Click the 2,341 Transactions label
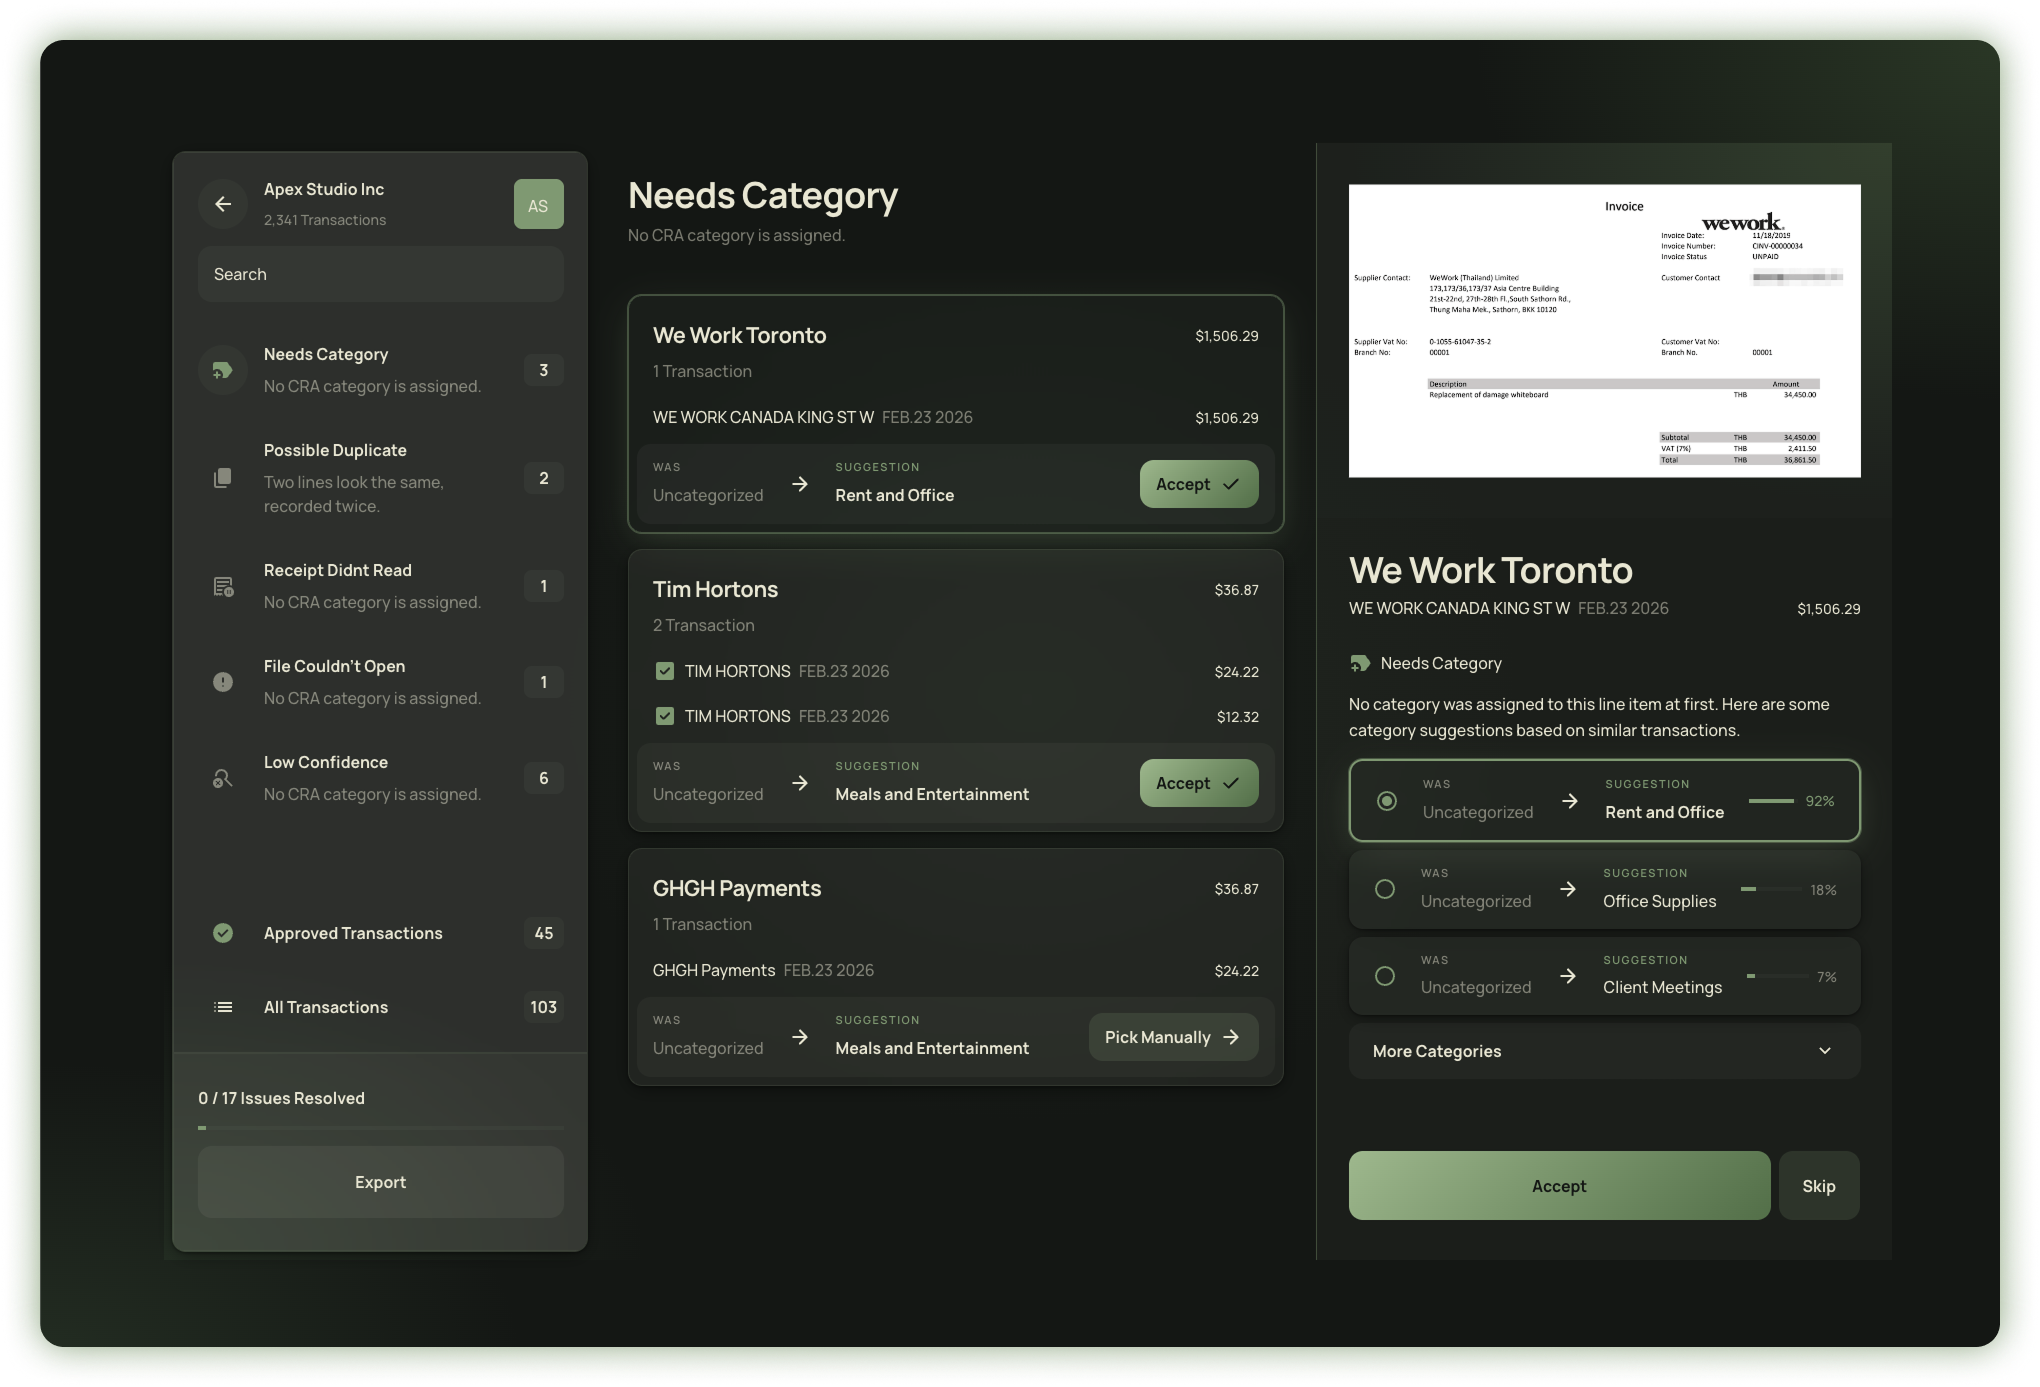2040x1387 pixels. pos(325,220)
